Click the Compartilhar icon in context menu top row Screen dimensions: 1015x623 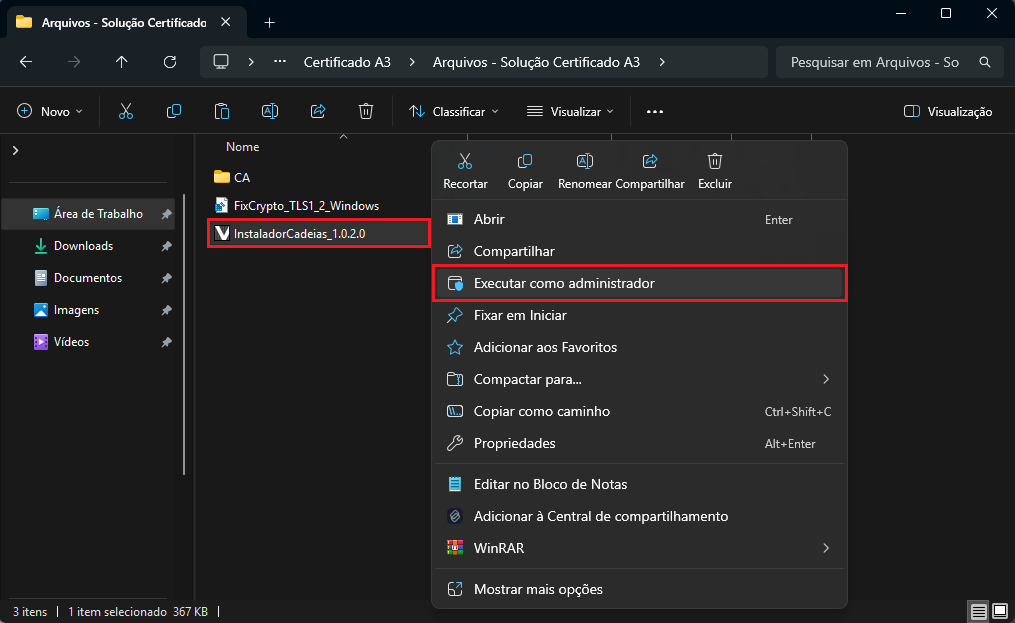(650, 162)
